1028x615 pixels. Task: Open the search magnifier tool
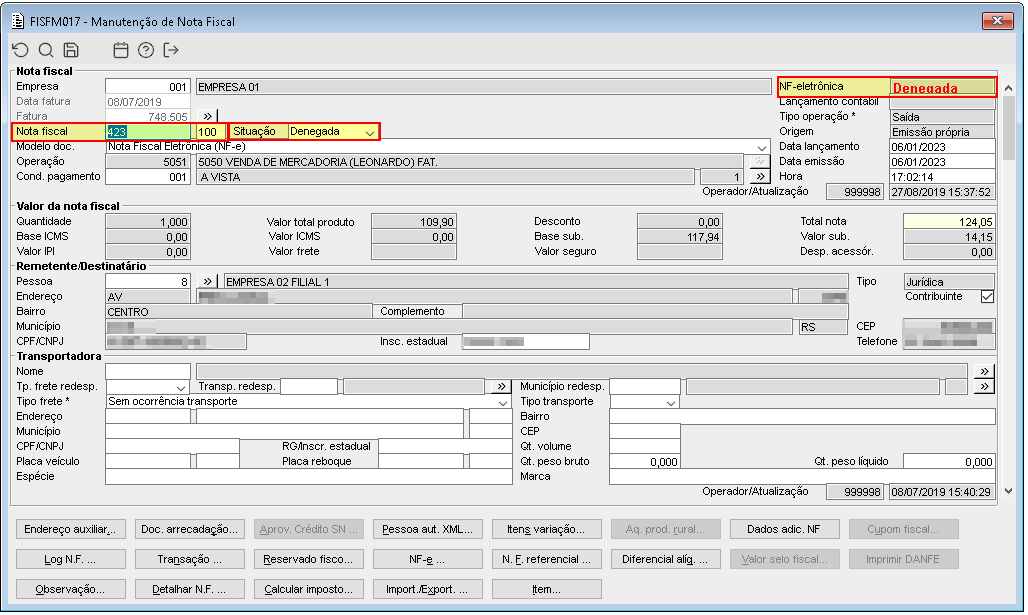[x=45, y=50]
